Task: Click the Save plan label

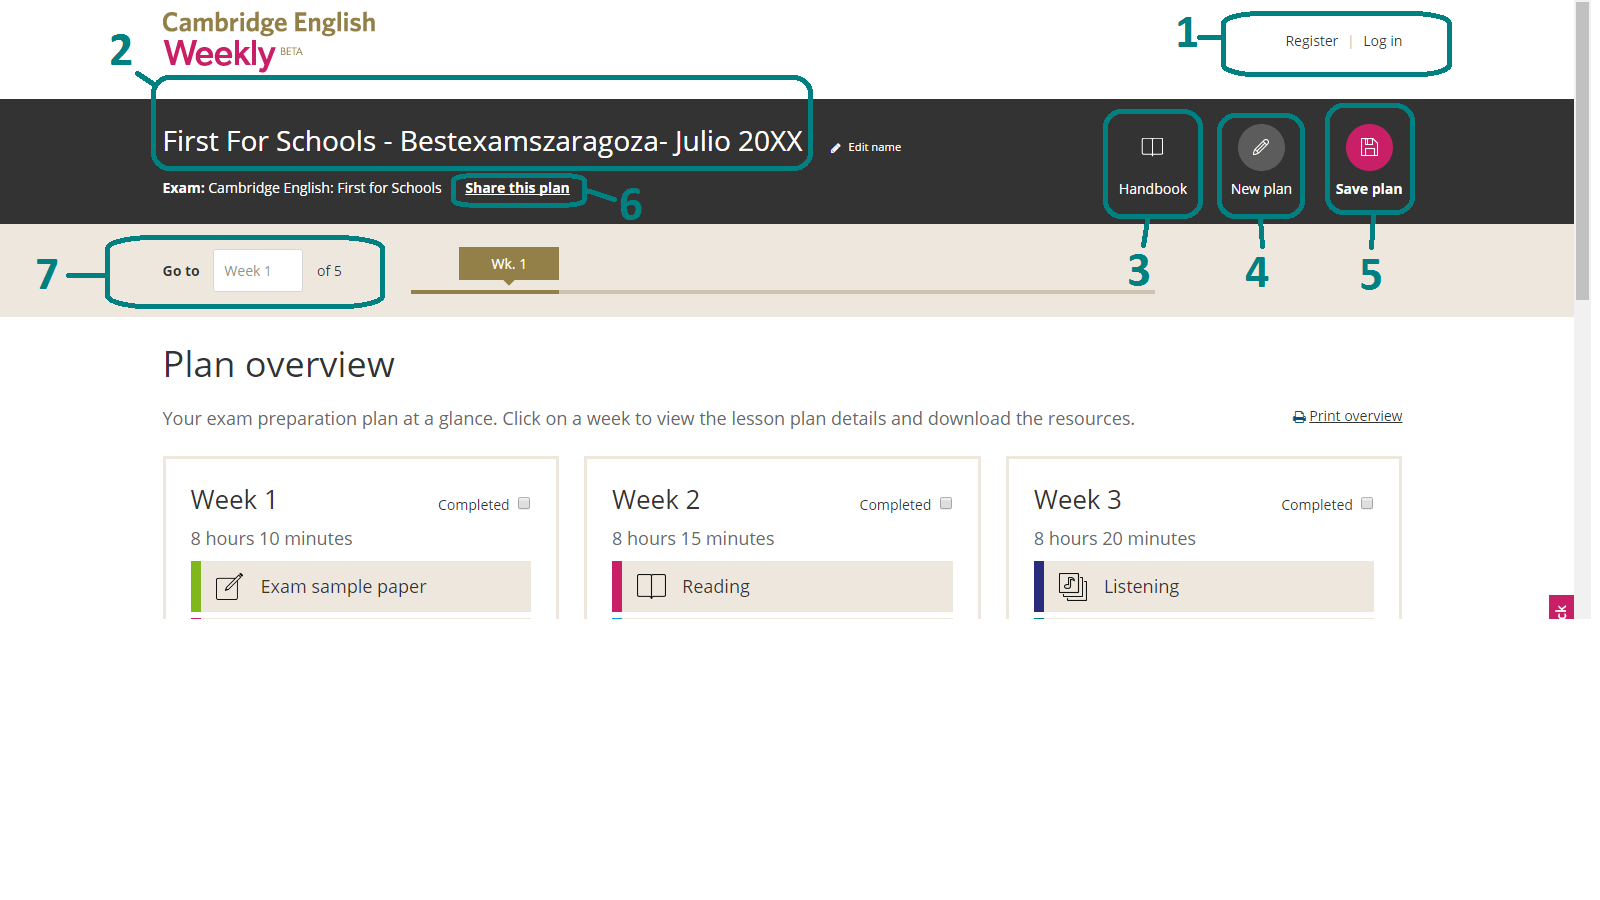Action: (x=1369, y=189)
